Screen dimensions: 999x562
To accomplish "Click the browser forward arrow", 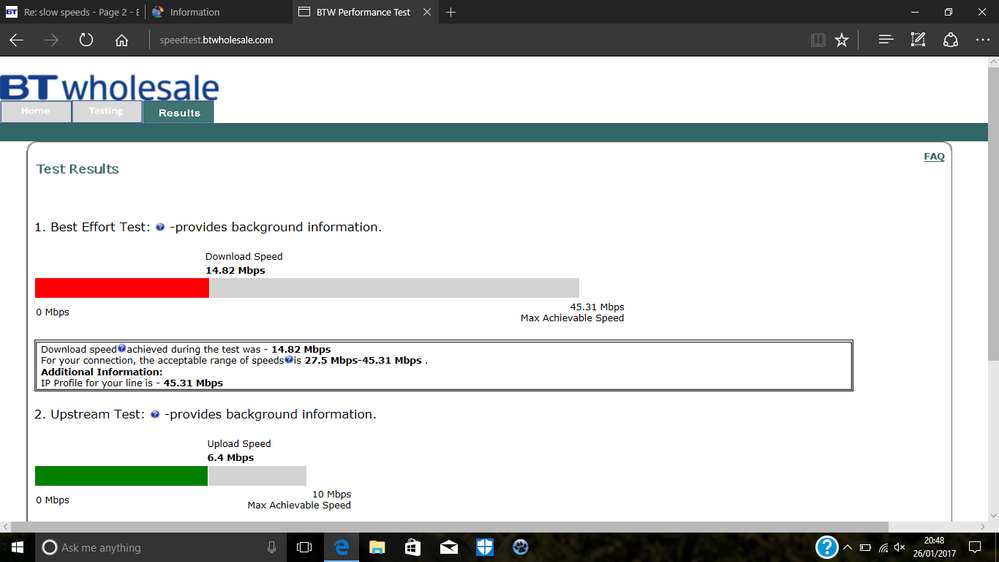I will [x=52, y=40].
